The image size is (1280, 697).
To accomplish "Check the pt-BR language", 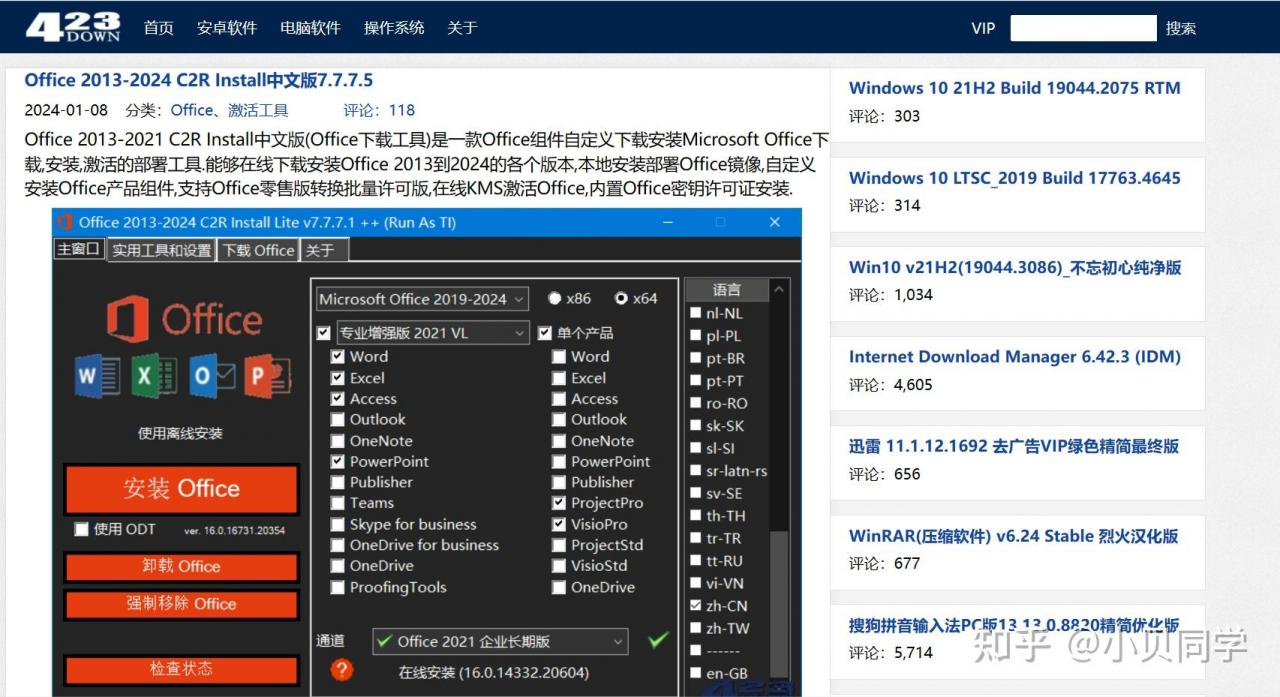I will coord(696,358).
